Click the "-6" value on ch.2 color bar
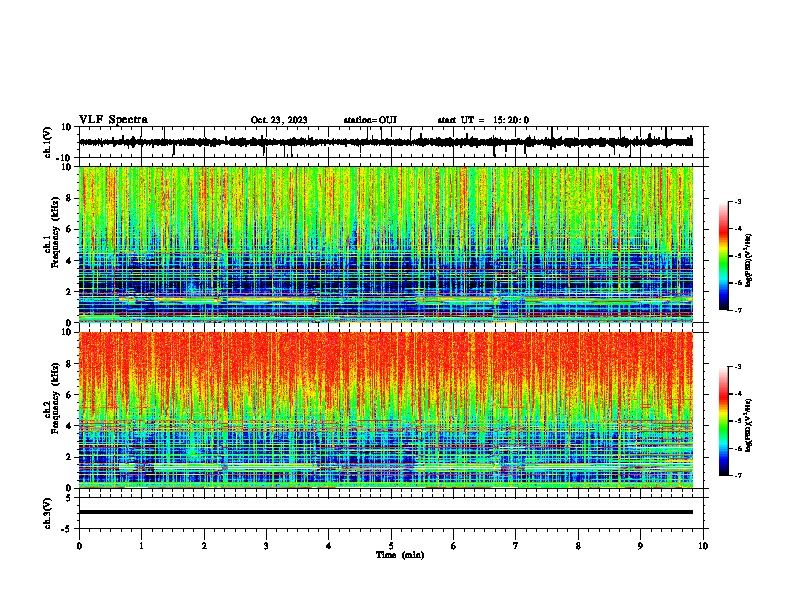Screen dimensions: 792x612 [737, 448]
